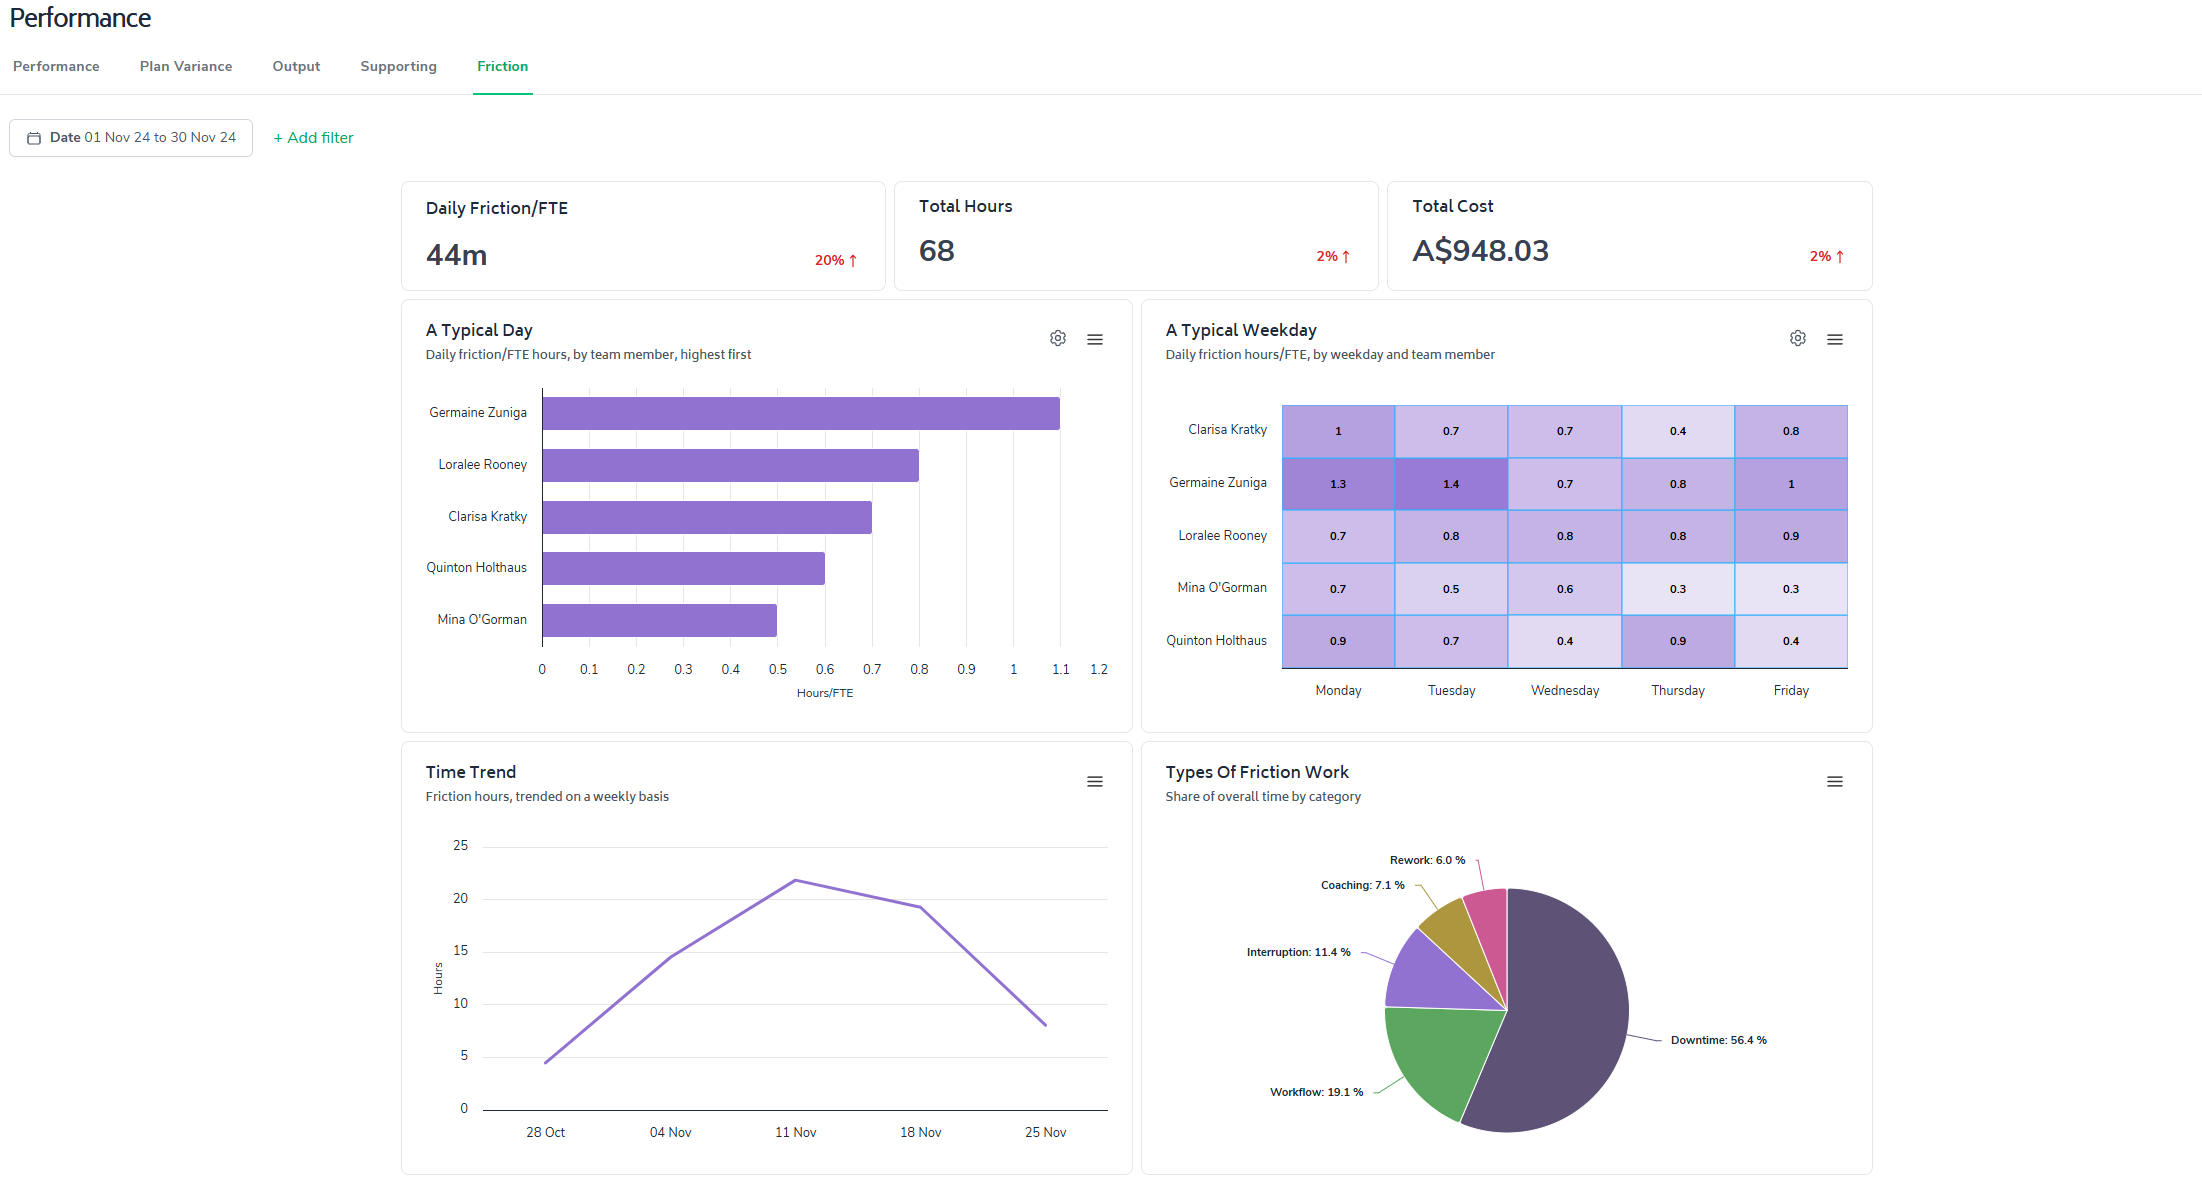The height and width of the screenshot is (1177, 2202).
Task: Open hamburger menu on A Typical Day chart
Action: pyautogui.click(x=1095, y=340)
